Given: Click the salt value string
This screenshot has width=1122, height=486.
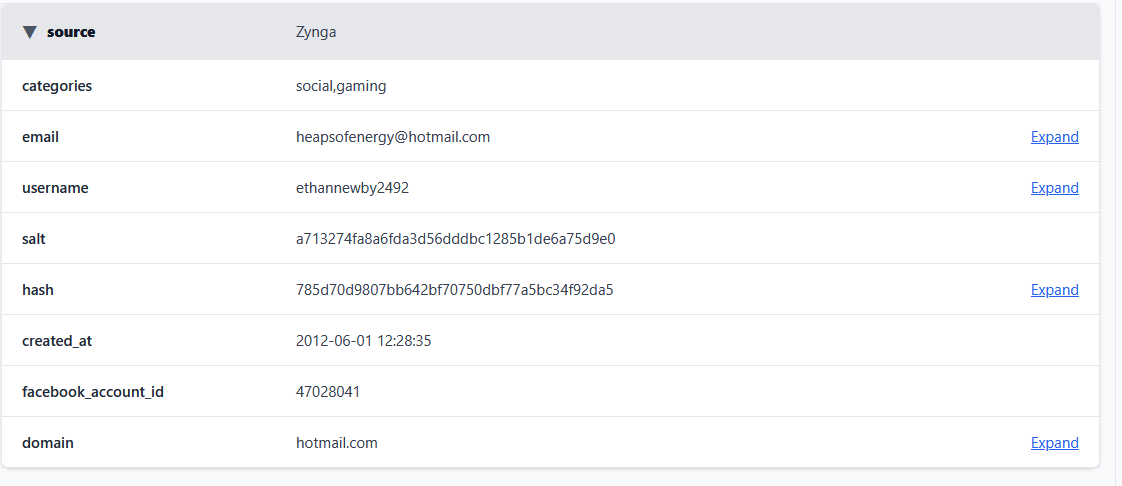Looking at the screenshot, I should pos(455,239).
